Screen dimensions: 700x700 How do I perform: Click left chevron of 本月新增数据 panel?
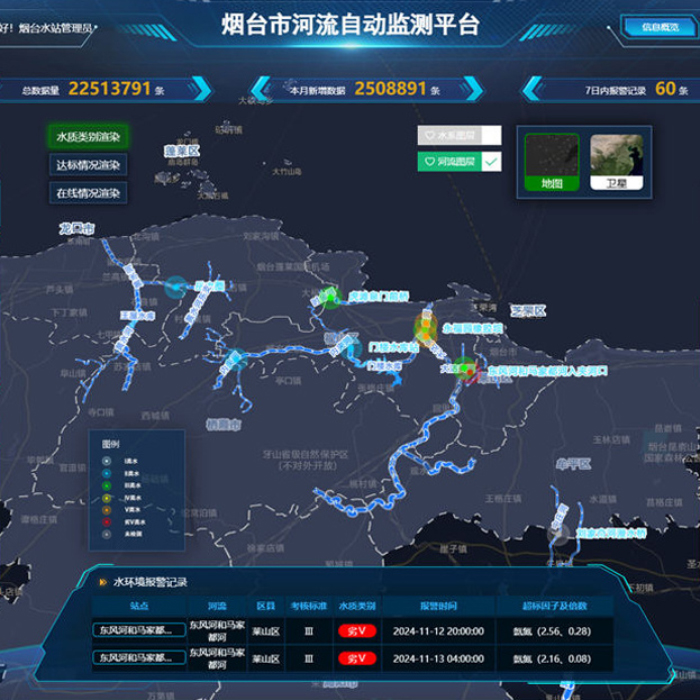[261, 89]
